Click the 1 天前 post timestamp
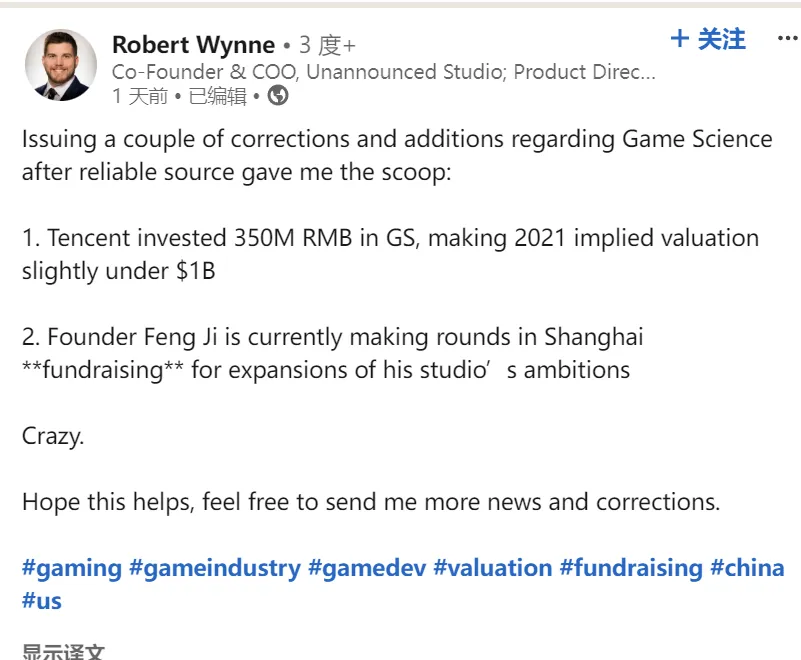 [x=140, y=96]
